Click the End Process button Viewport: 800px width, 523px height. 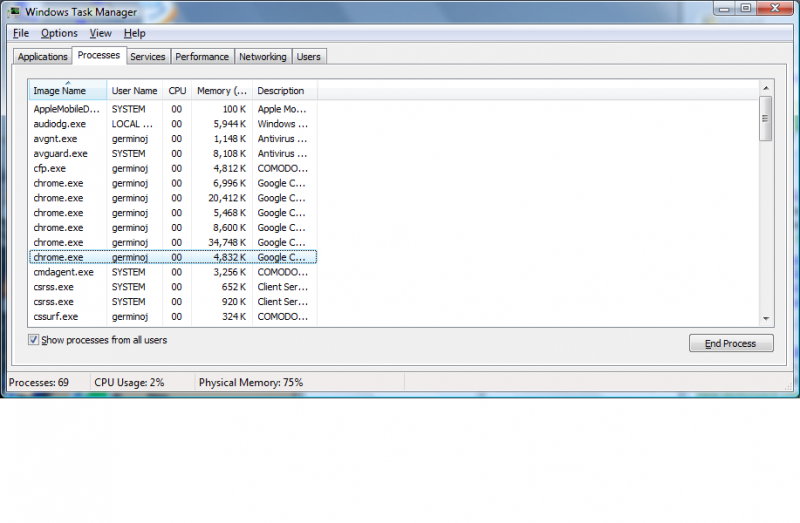pos(731,343)
